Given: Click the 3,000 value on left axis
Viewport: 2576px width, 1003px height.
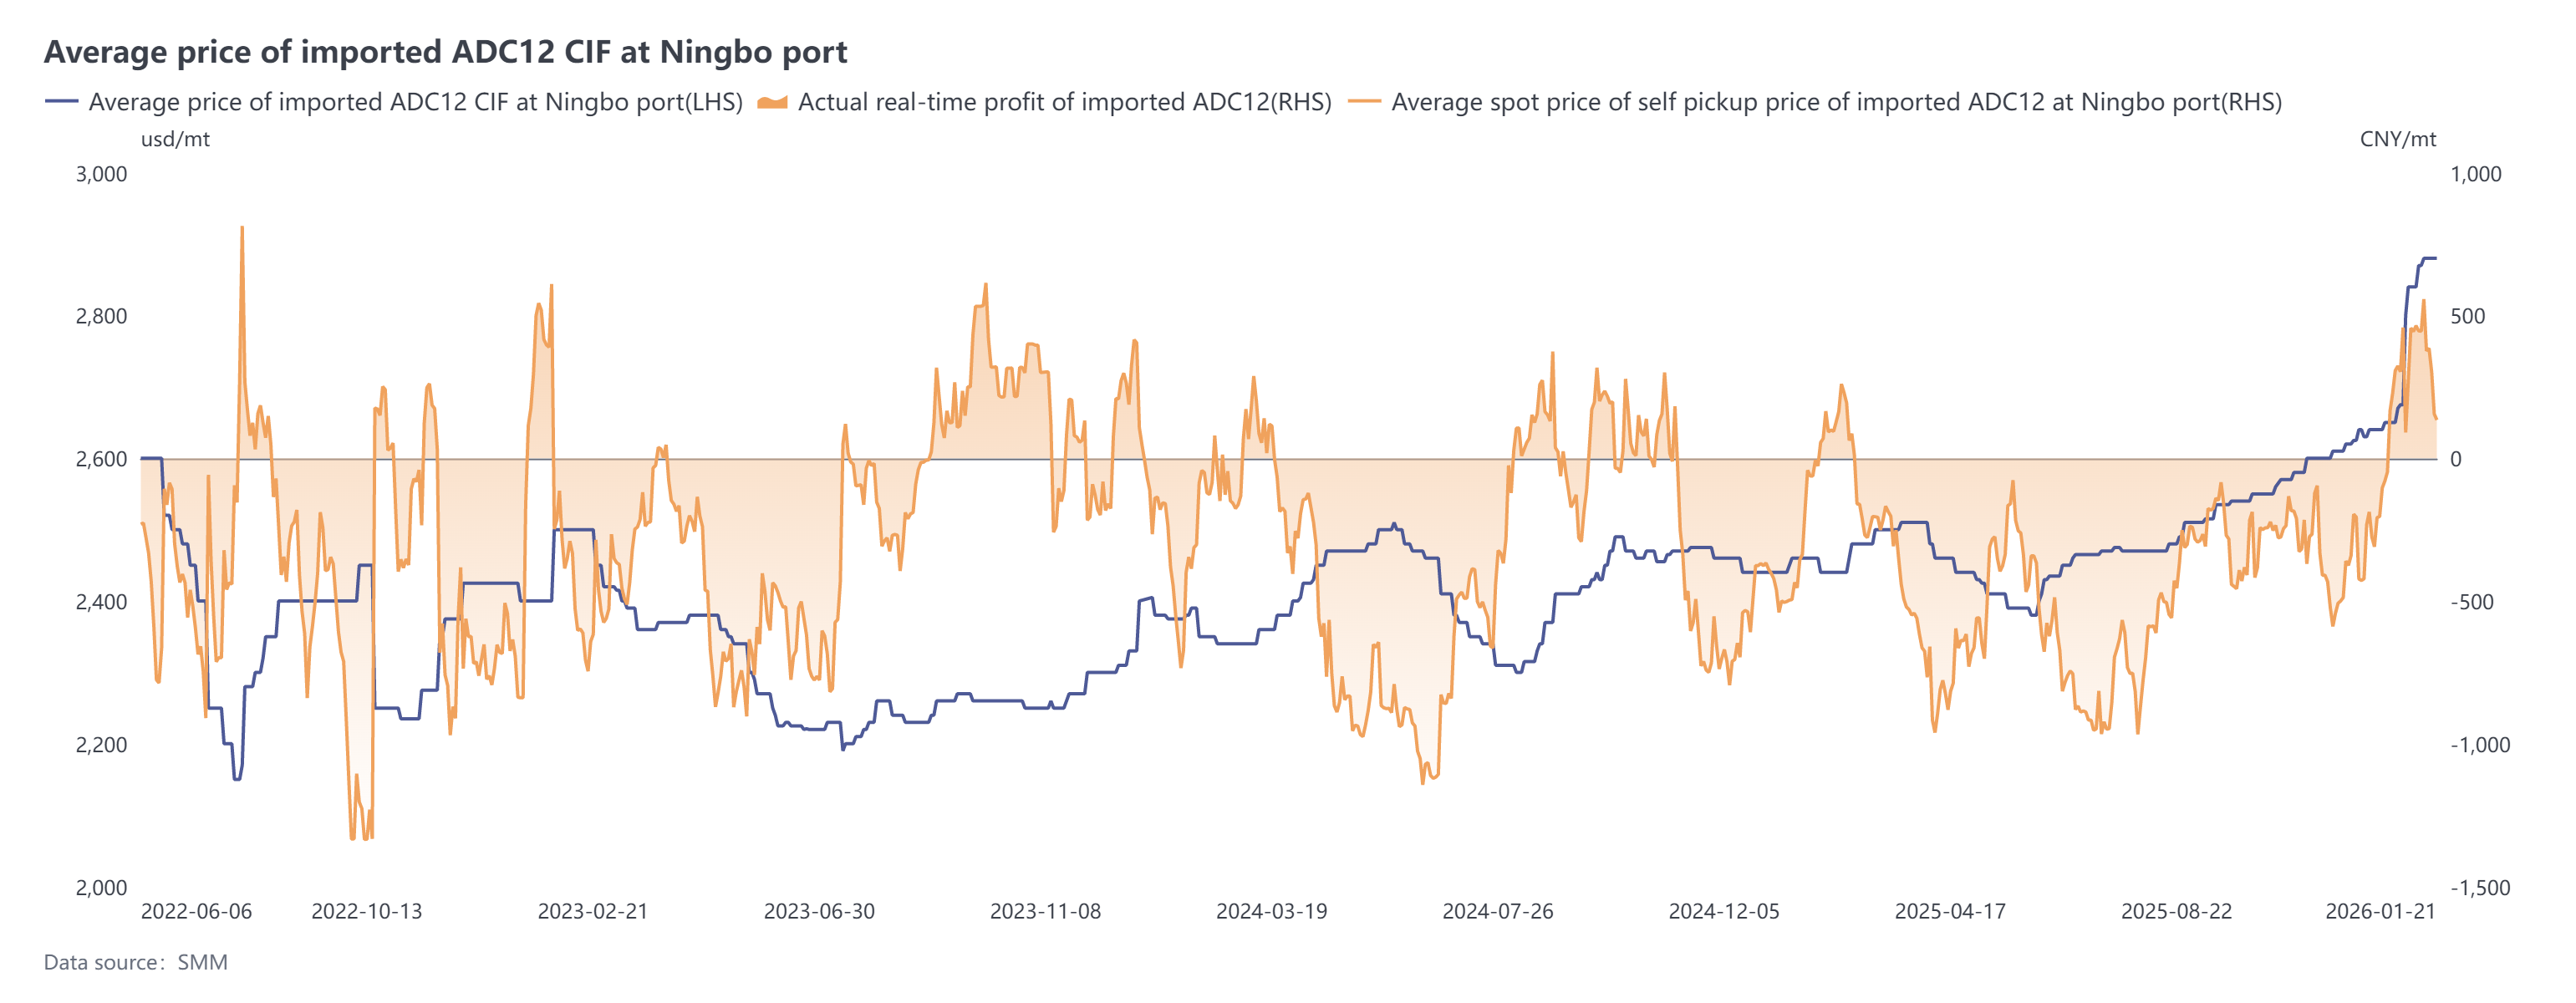Looking at the screenshot, I should coord(102,174).
